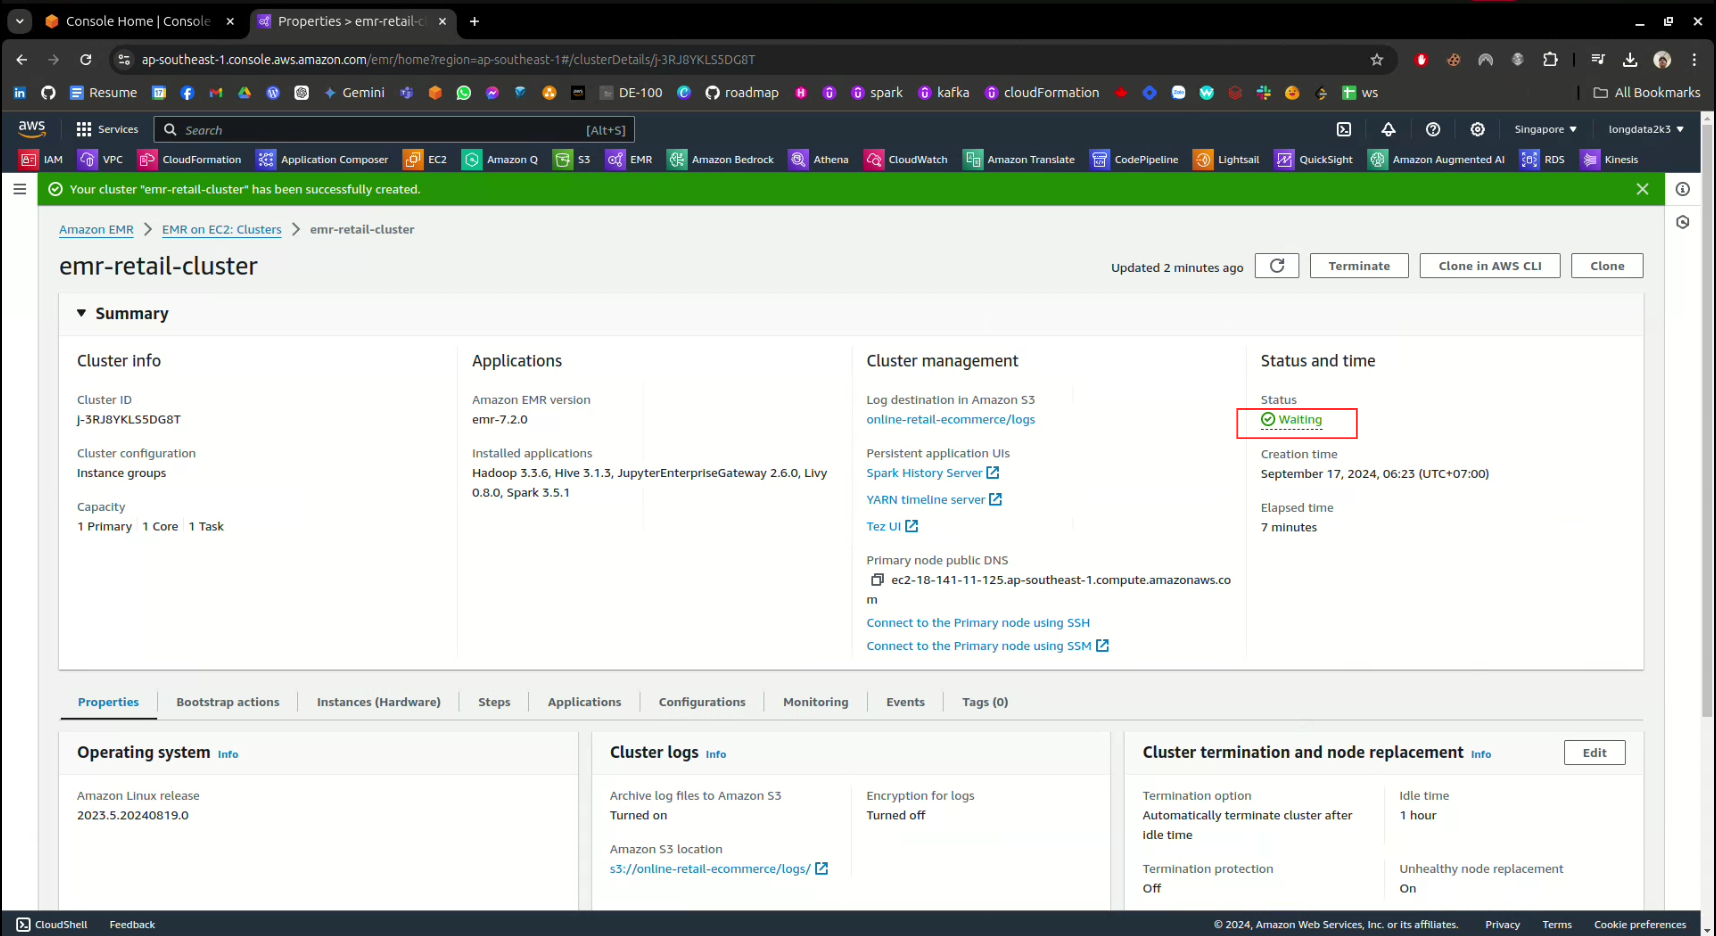Open AWS console settings gear
This screenshot has height=936, width=1716.
[x=1477, y=130]
